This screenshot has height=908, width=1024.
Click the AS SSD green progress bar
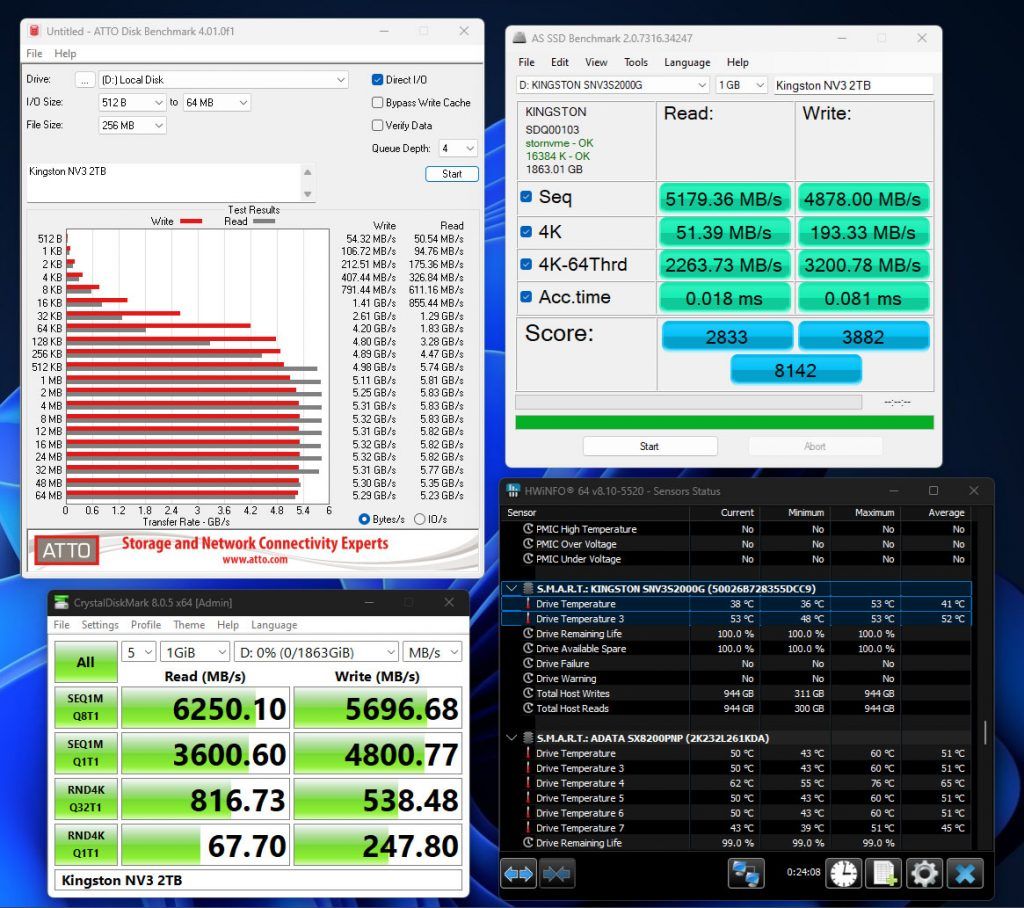click(x=724, y=422)
